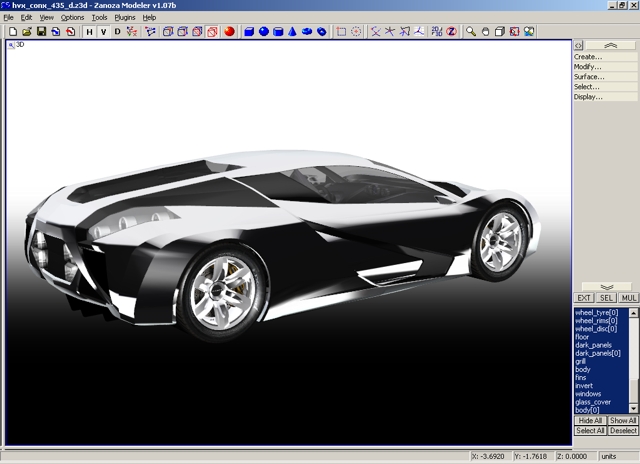Image resolution: width=640 pixels, height=464 pixels.
Task: Click the red circled Z icon
Action: point(451,31)
